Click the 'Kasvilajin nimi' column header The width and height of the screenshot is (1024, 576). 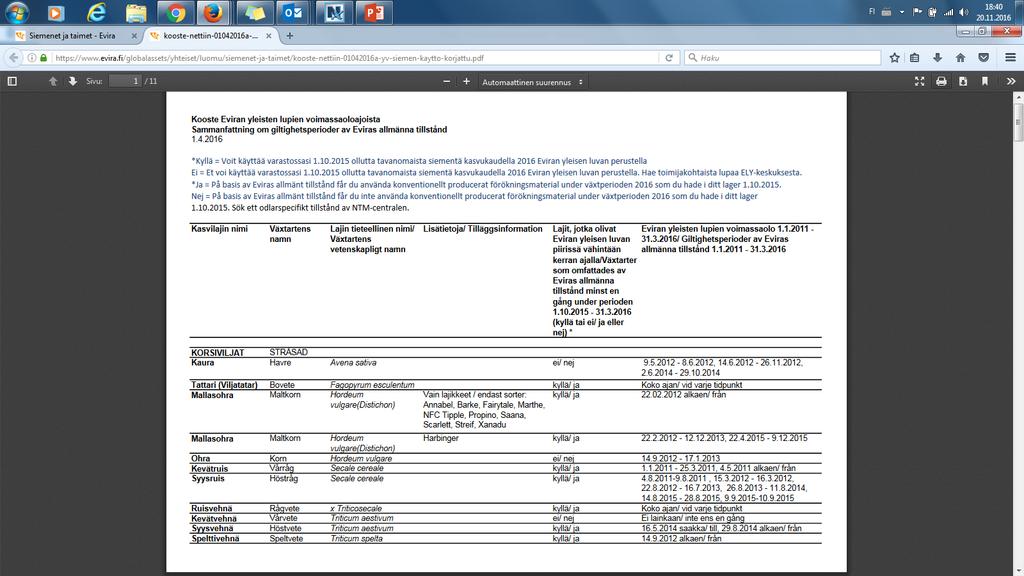pyautogui.click(x=219, y=229)
